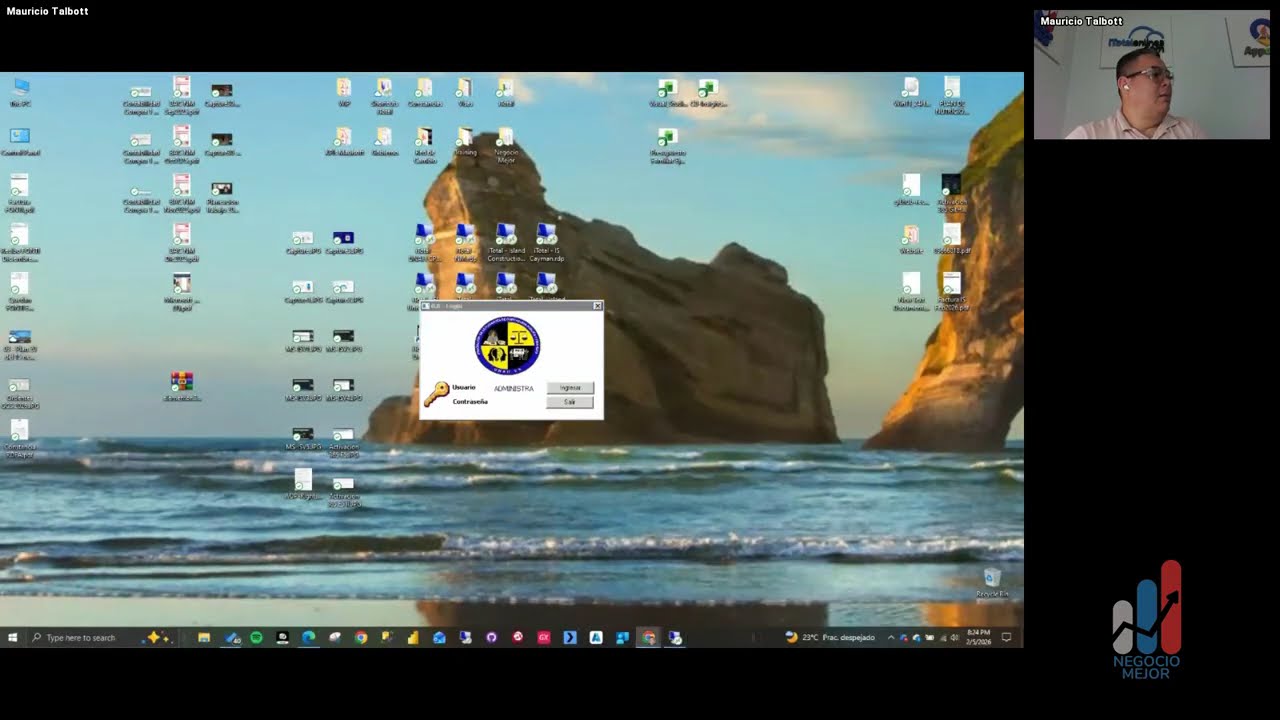Select the iTotal - Island Construction rdp shortcut
1280x720 pixels.
pyautogui.click(x=506, y=242)
